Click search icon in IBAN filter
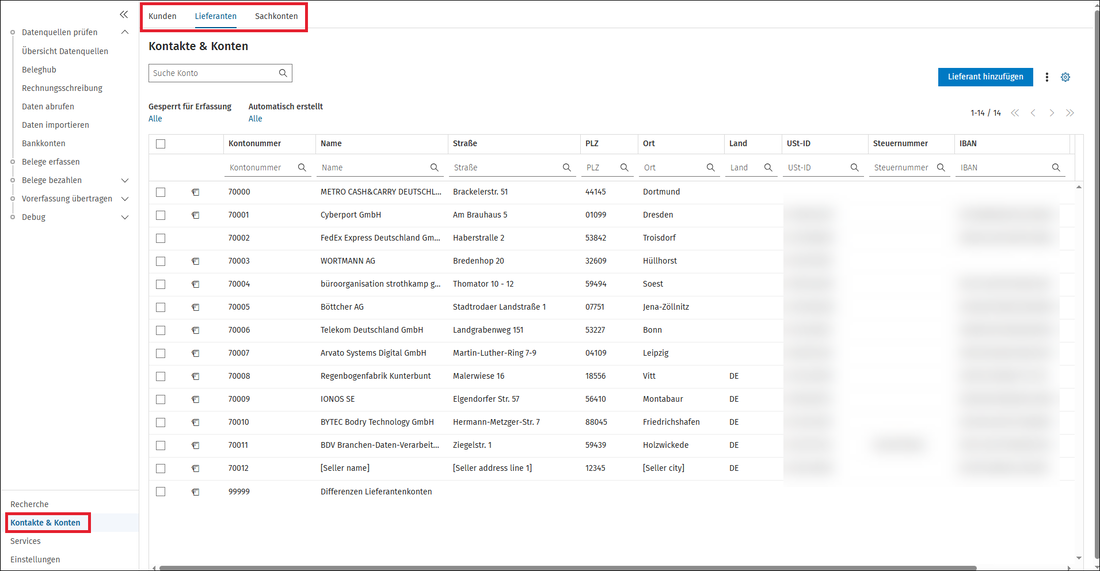 (1056, 168)
